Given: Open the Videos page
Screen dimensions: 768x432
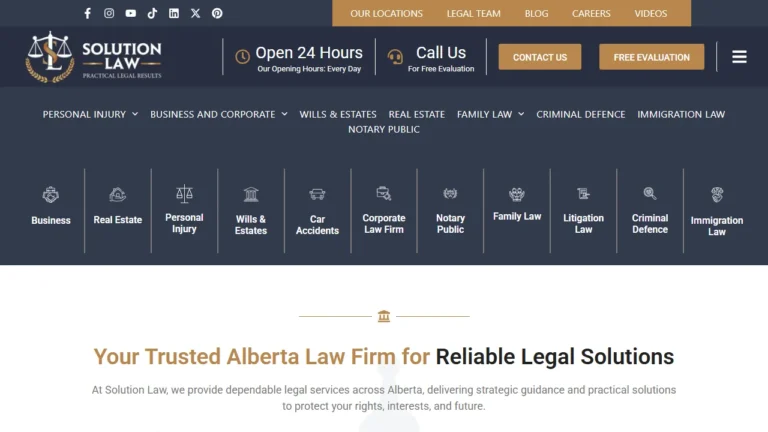Looking at the screenshot, I should point(650,14).
